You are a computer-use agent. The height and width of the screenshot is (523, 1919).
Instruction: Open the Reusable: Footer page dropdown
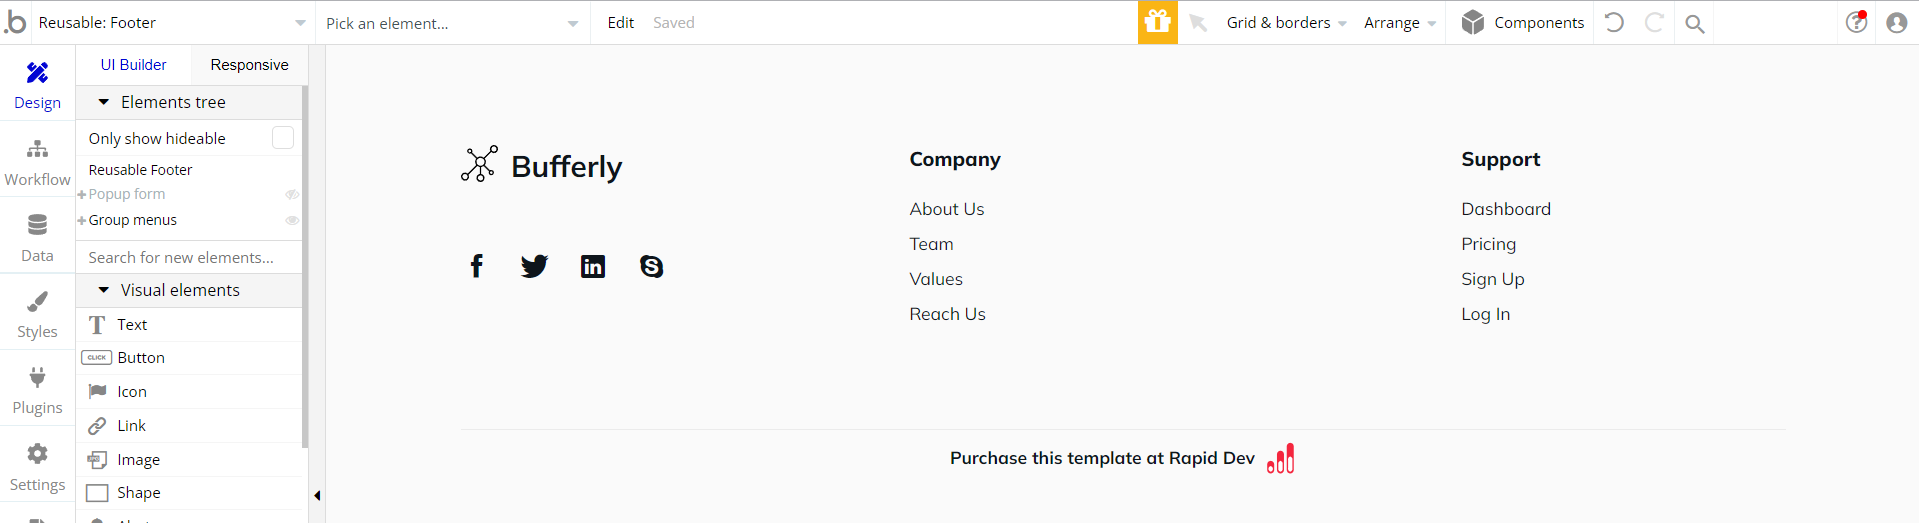click(x=170, y=23)
